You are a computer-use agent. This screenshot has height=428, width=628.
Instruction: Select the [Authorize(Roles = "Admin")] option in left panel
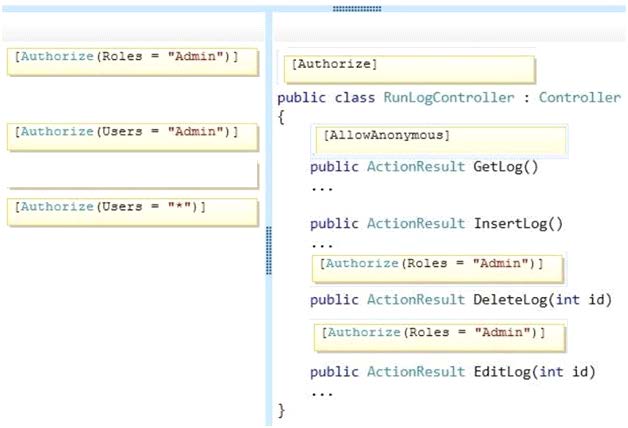(x=133, y=62)
